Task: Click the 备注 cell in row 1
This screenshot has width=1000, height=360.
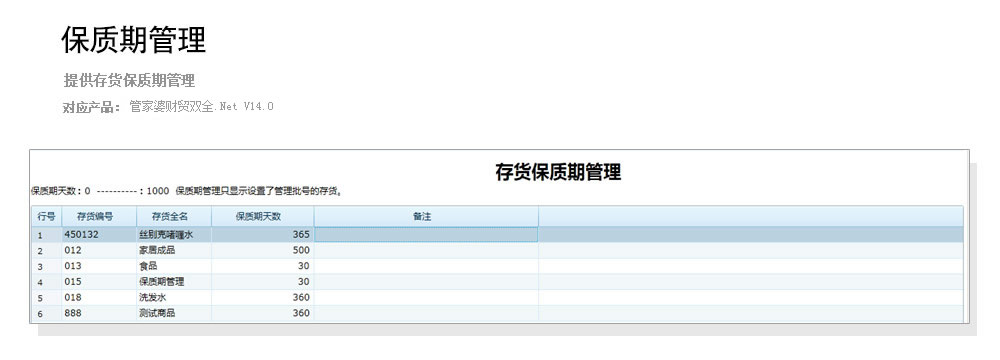Action: click(x=425, y=234)
